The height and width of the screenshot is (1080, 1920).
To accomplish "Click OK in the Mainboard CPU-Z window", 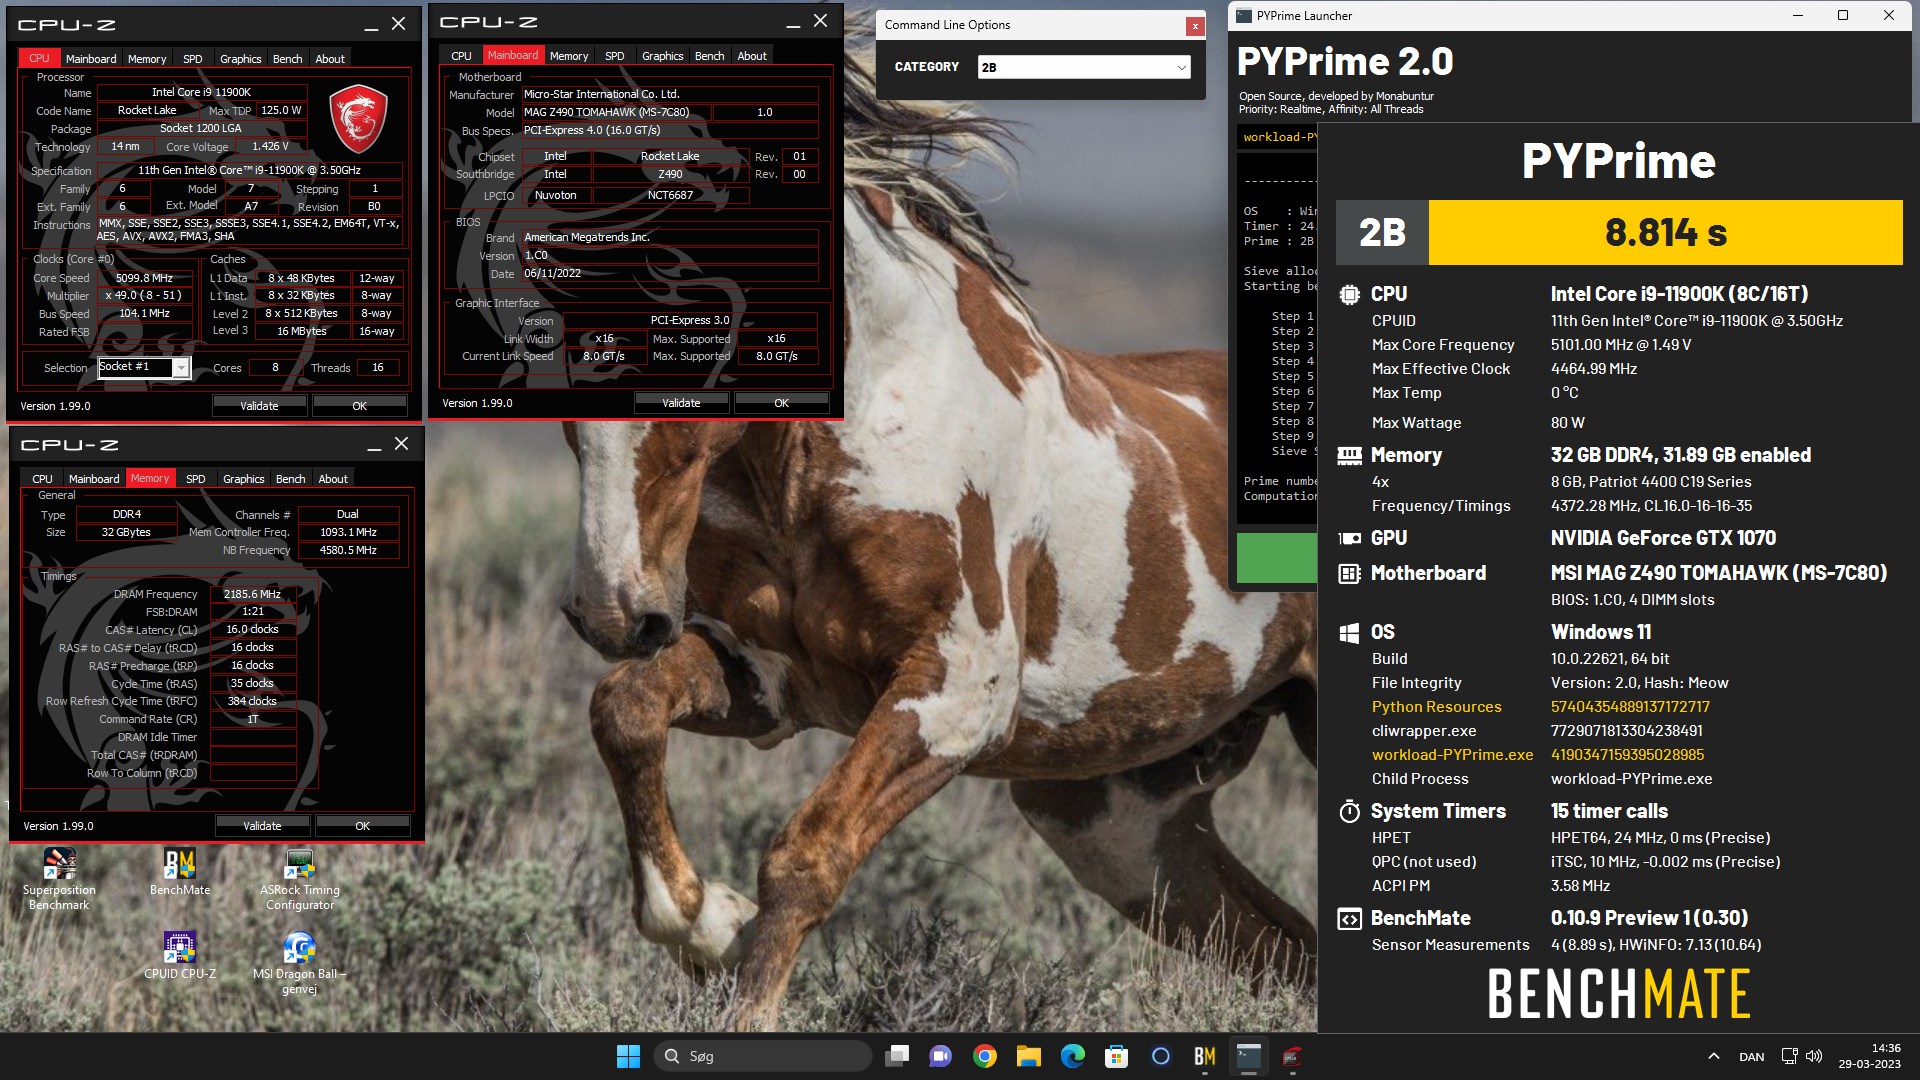I will 781,403.
